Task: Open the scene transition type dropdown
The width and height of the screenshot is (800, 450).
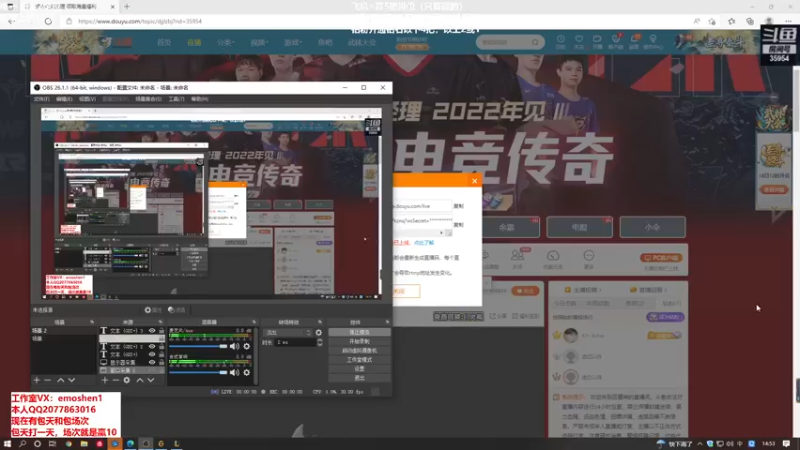Action: pos(287,333)
